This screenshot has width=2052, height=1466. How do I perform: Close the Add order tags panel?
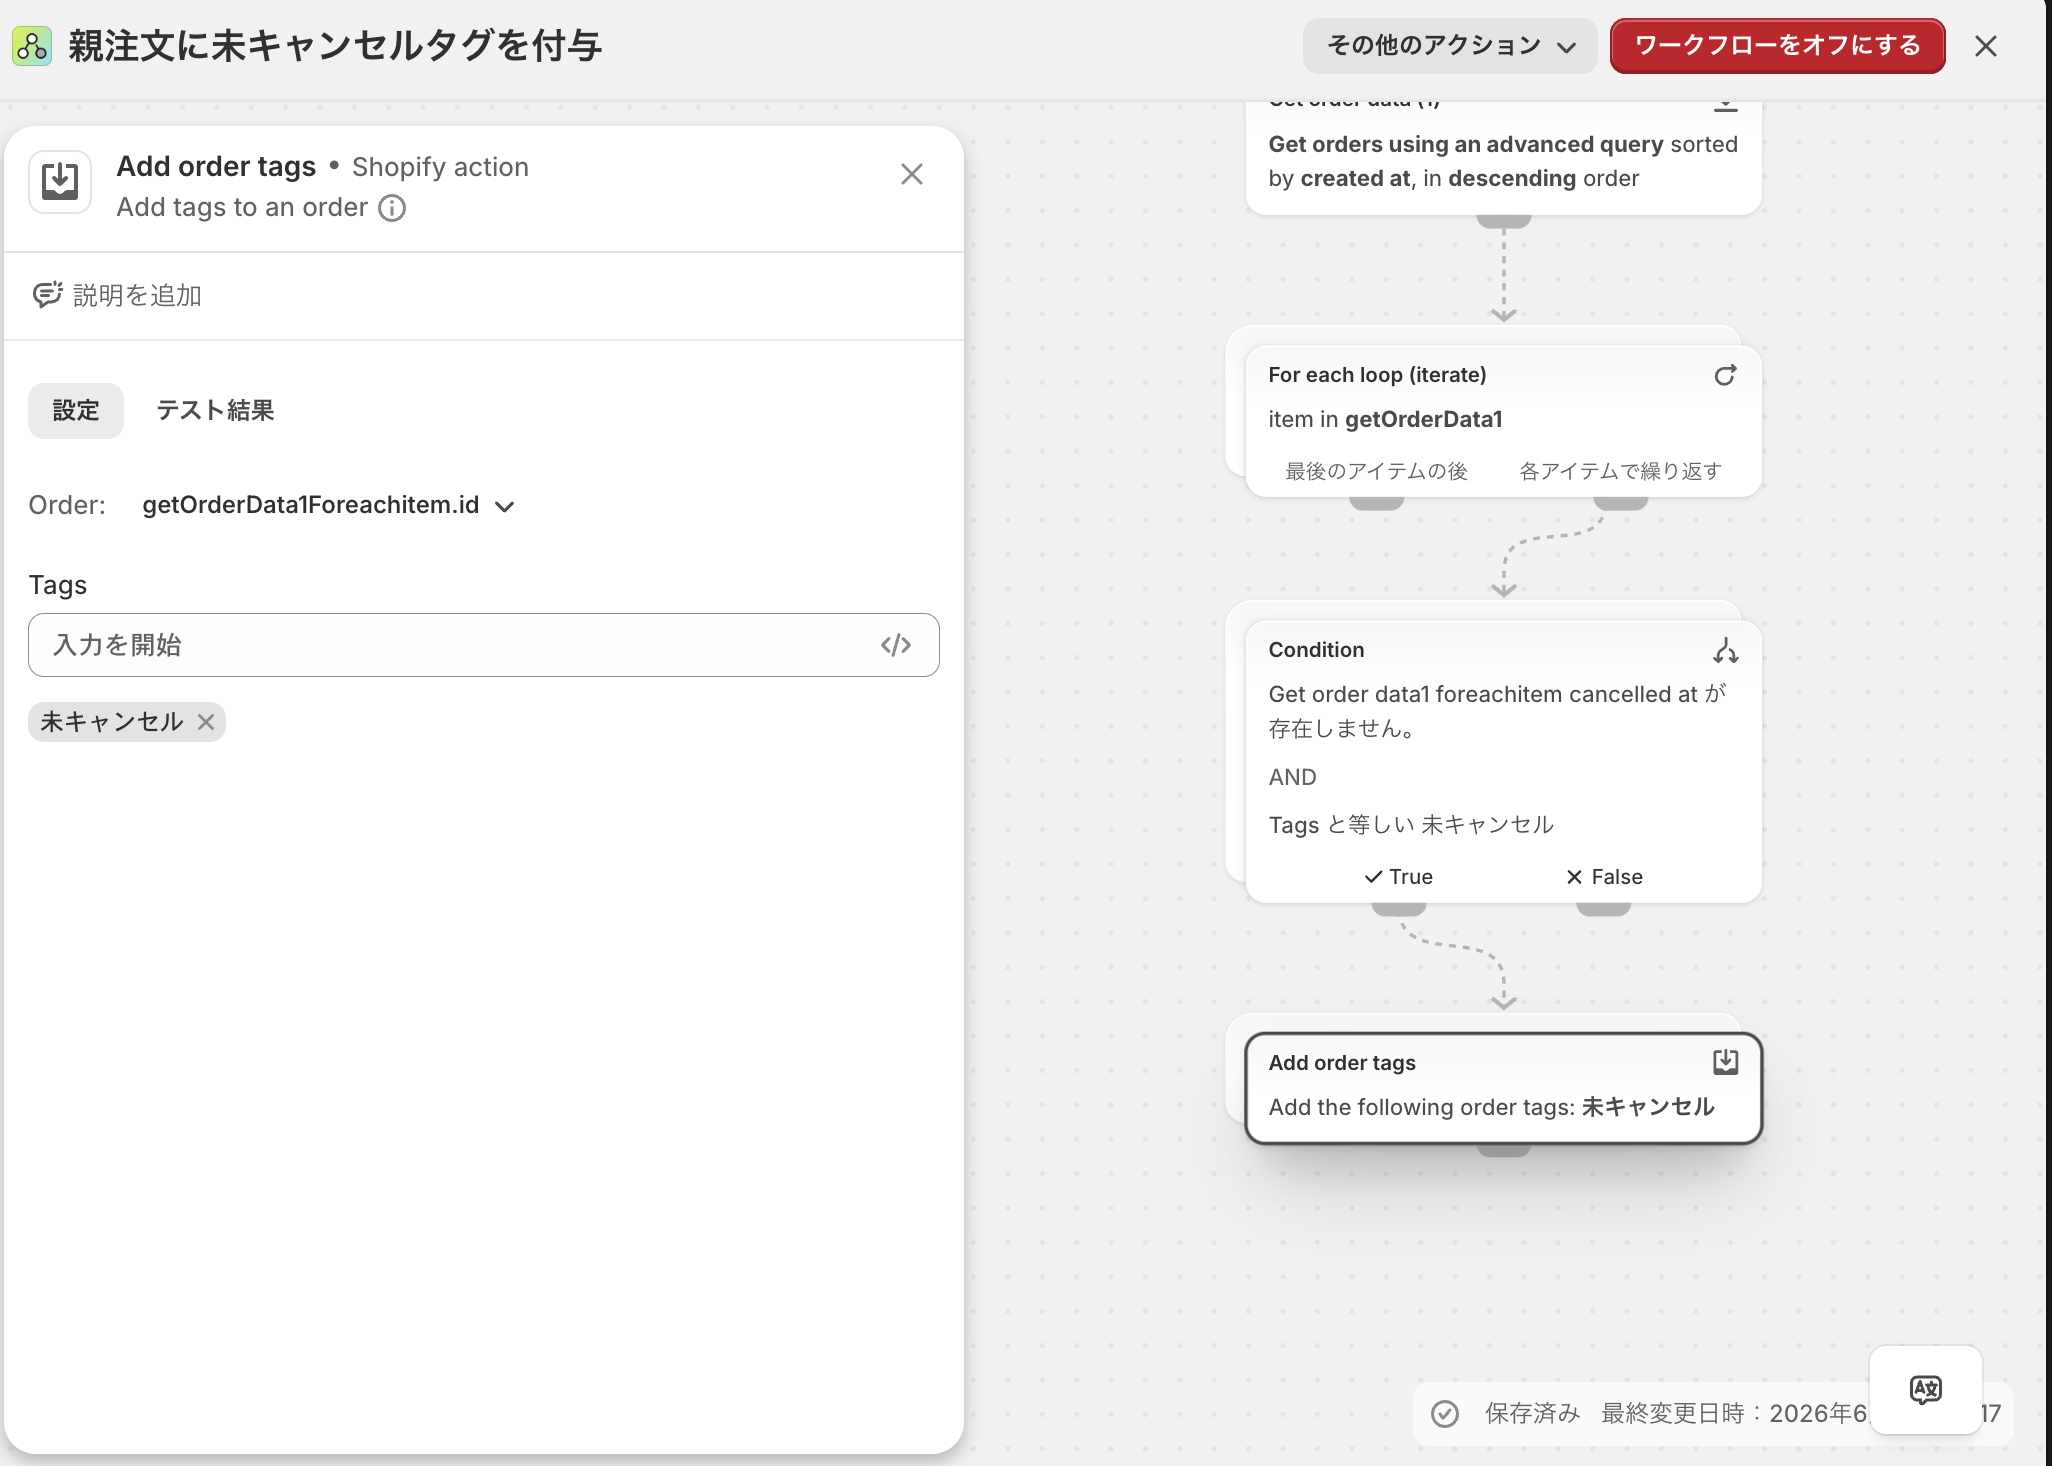tap(911, 174)
